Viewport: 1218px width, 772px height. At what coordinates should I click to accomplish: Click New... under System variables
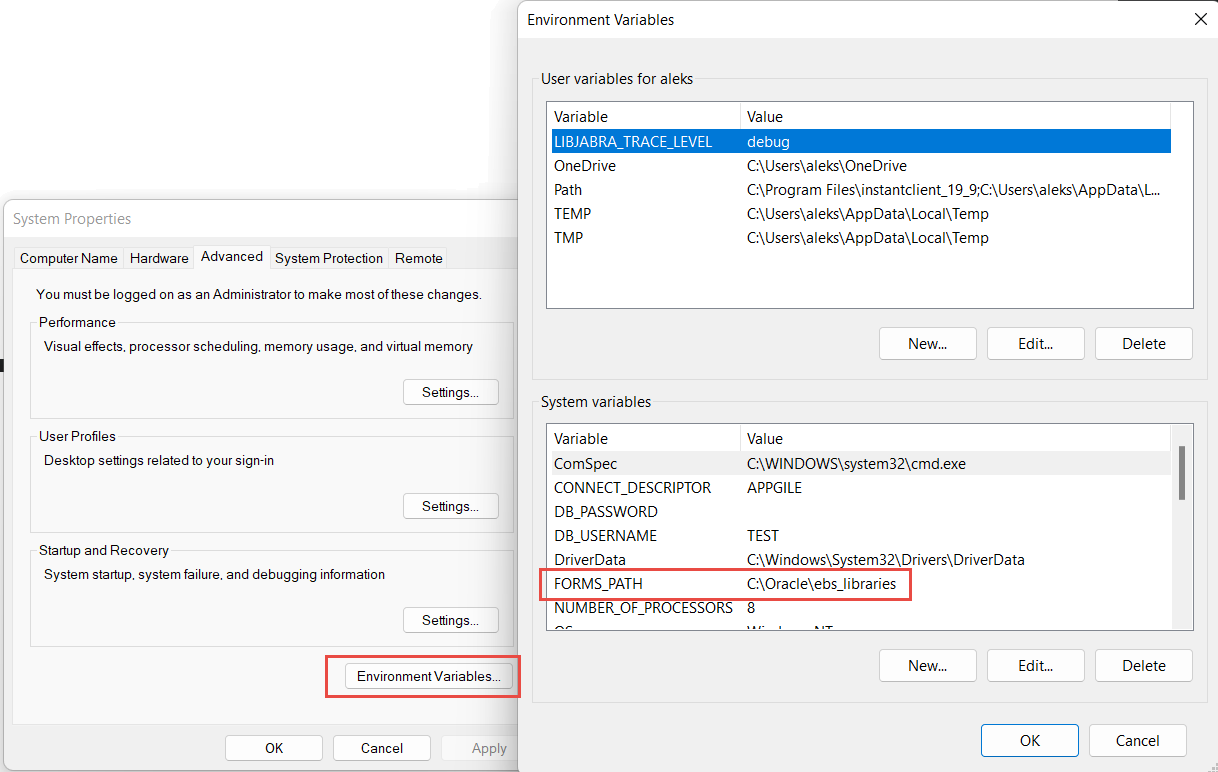pyautogui.click(x=928, y=665)
